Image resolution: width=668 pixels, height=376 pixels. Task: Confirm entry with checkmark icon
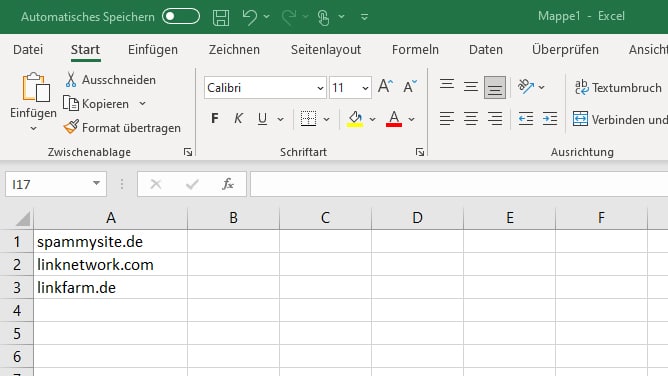point(192,184)
